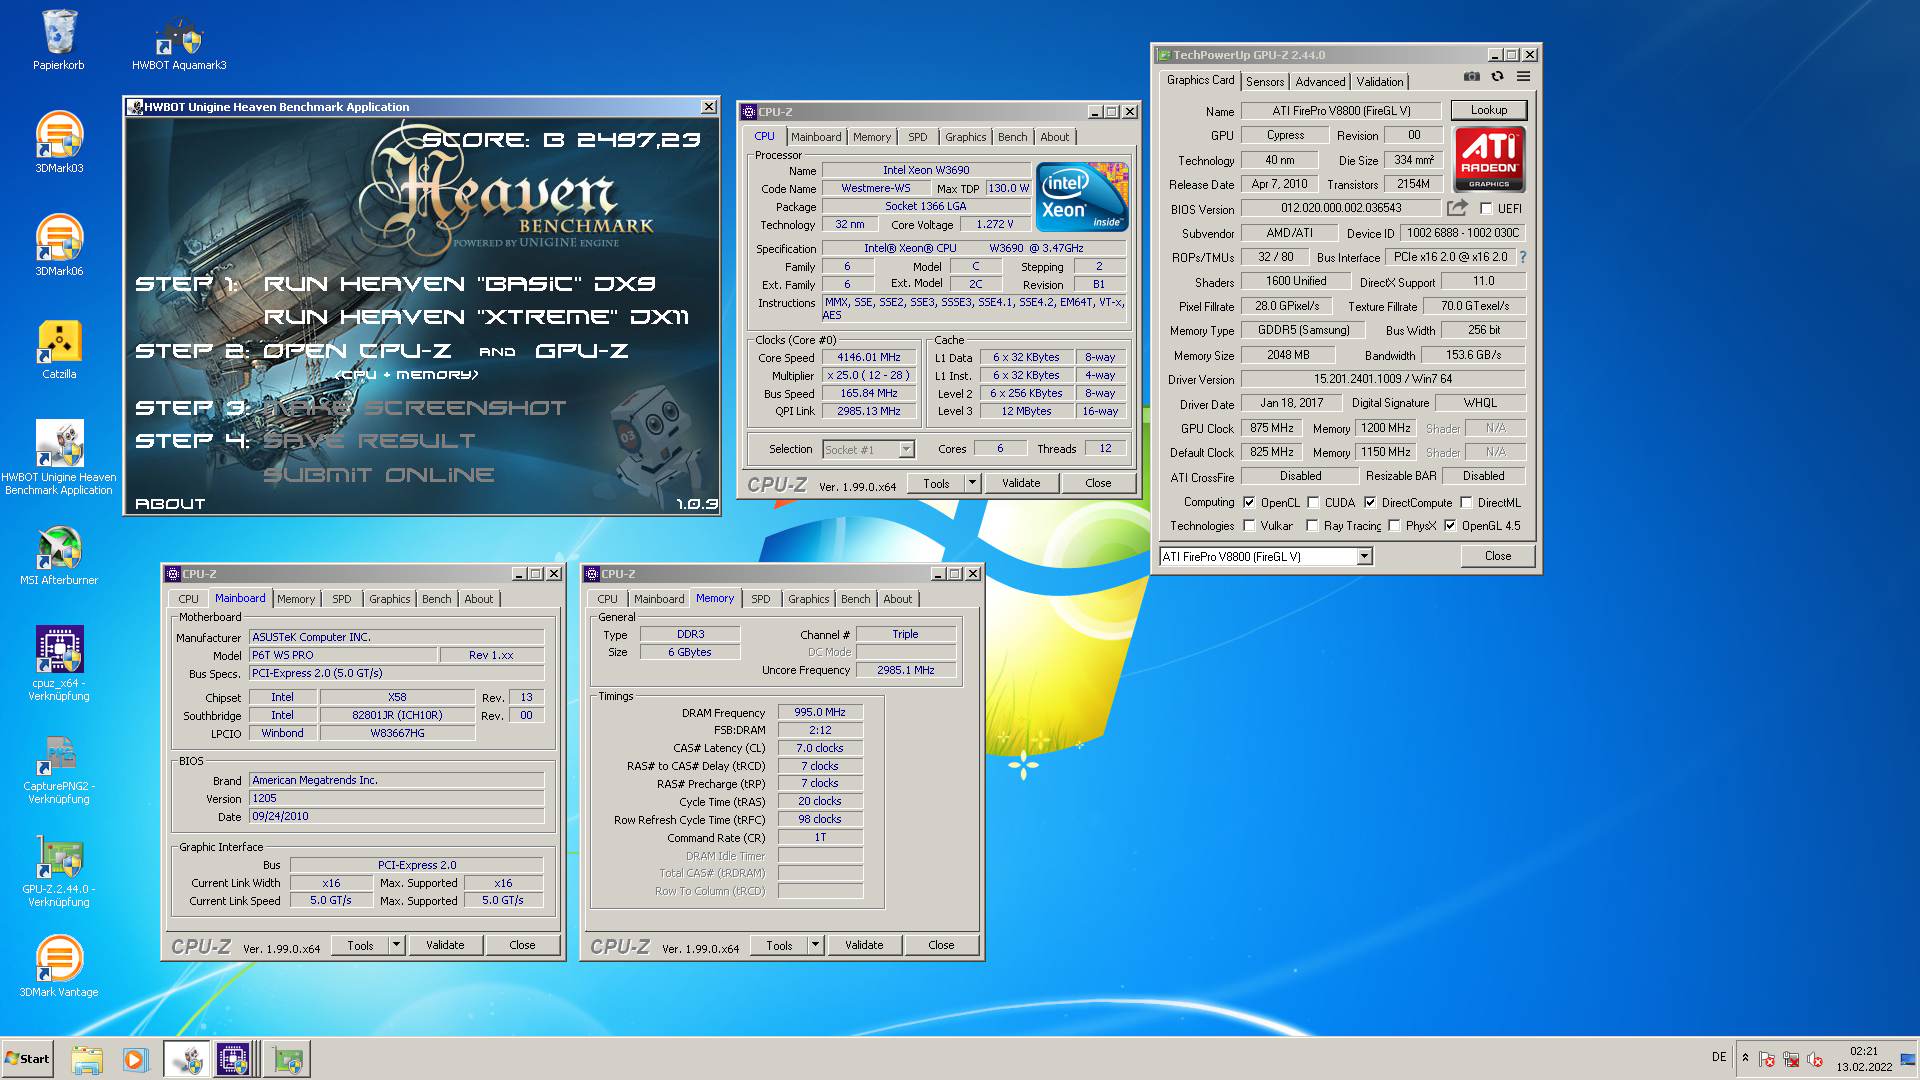Switch to HWBOT Heaven taskbar button
This screenshot has width=1920, height=1080.
tap(186, 1059)
